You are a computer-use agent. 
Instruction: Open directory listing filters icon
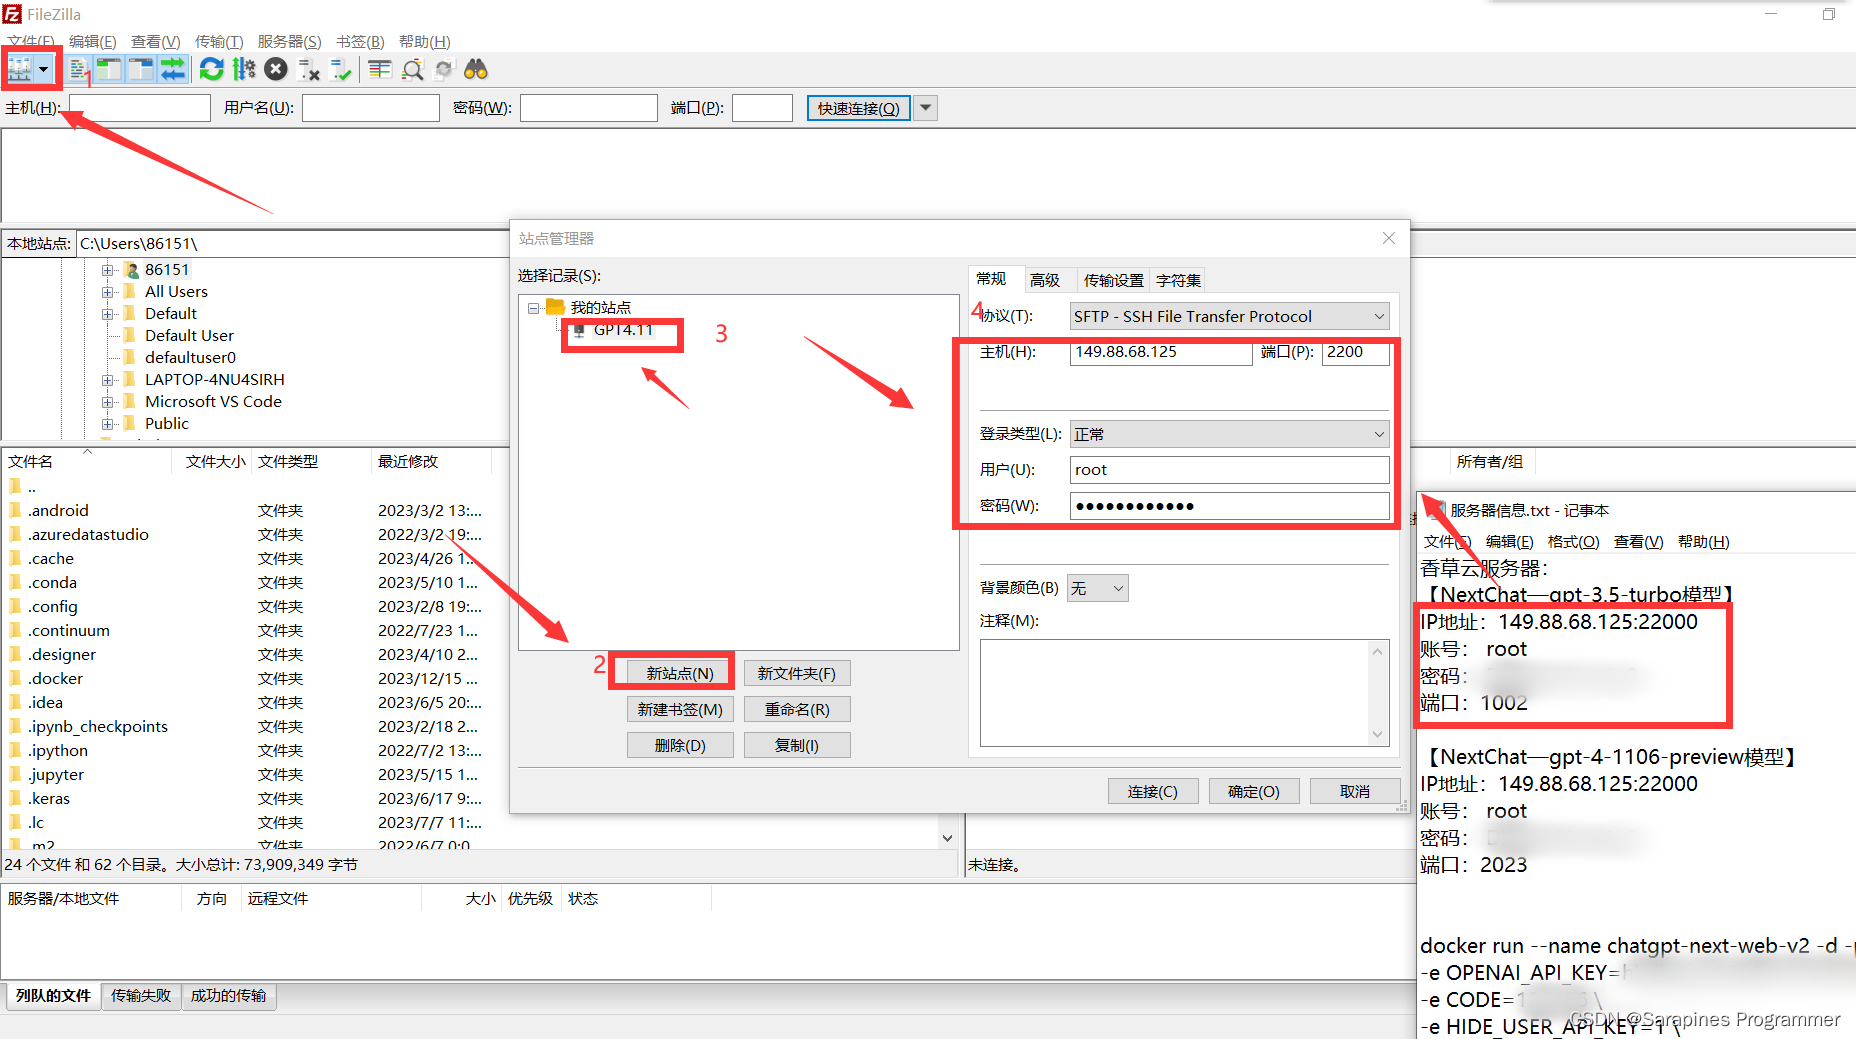point(378,68)
